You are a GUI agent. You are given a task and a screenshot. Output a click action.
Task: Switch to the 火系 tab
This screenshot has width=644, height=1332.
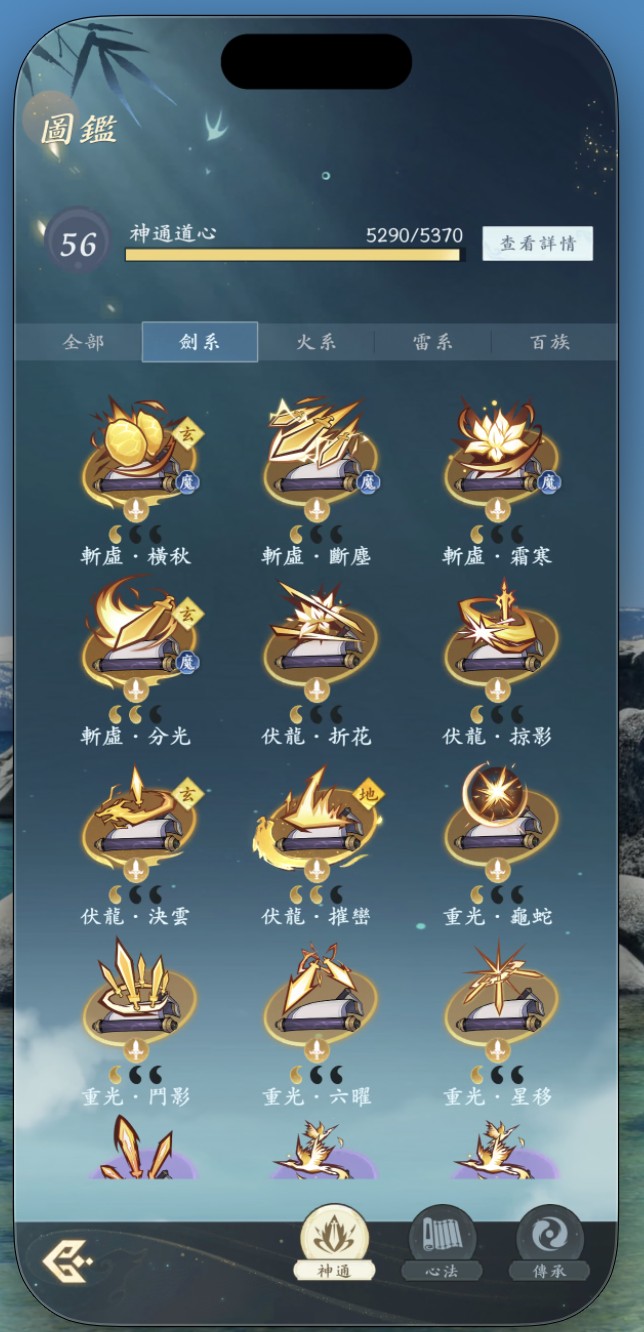tap(316, 342)
